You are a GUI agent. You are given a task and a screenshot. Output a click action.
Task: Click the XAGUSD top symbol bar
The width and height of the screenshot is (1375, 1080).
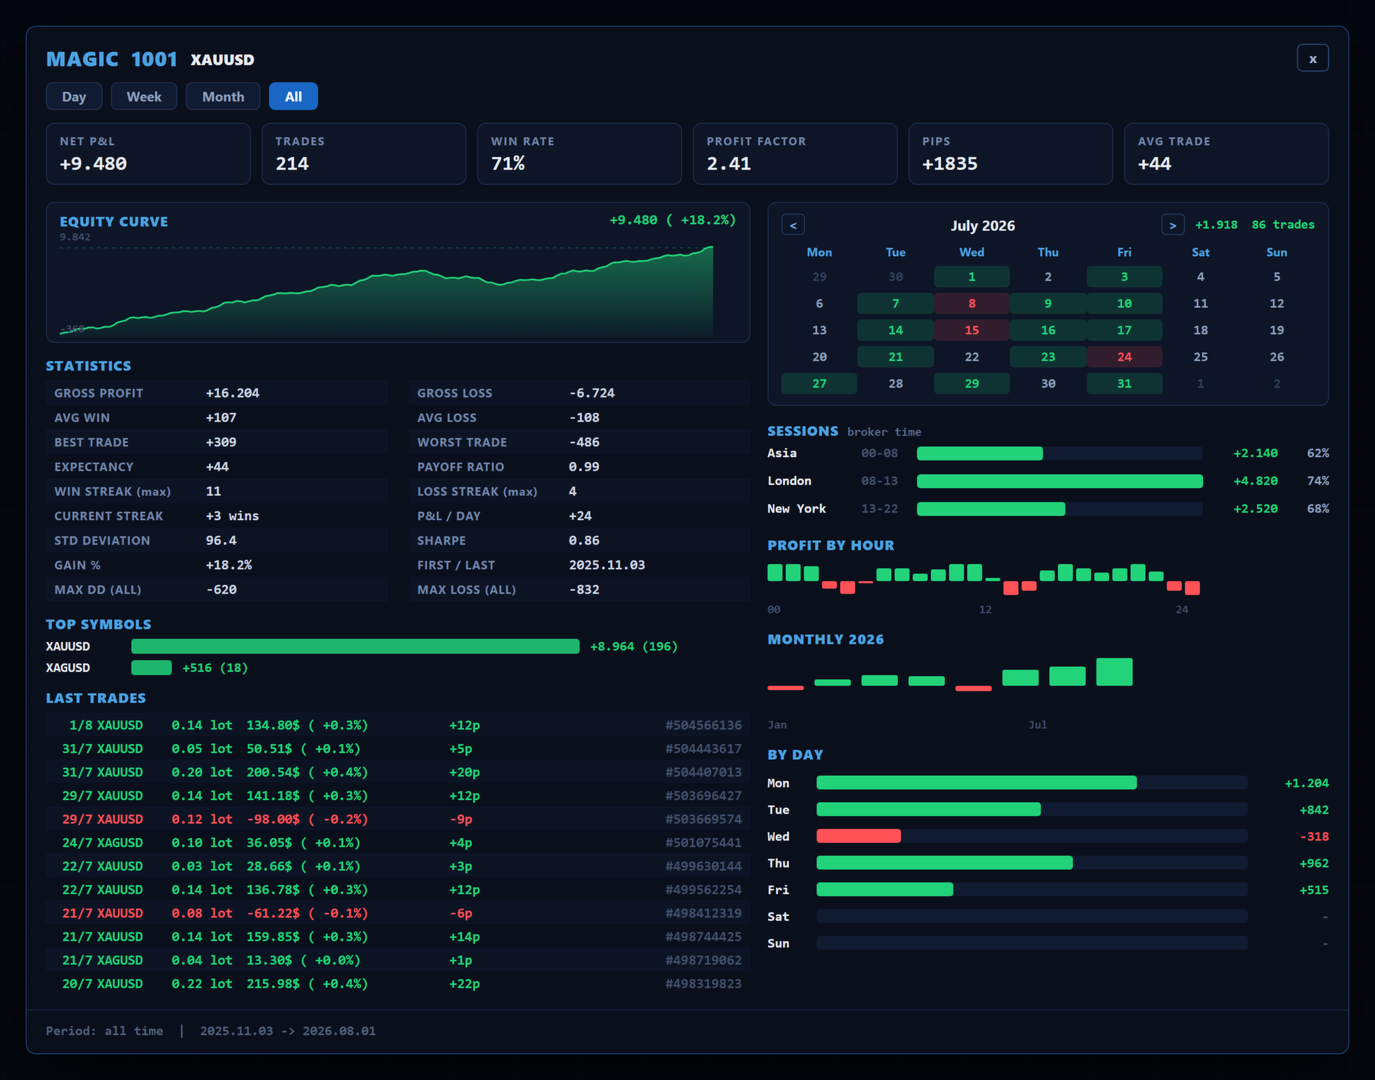(x=152, y=668)
